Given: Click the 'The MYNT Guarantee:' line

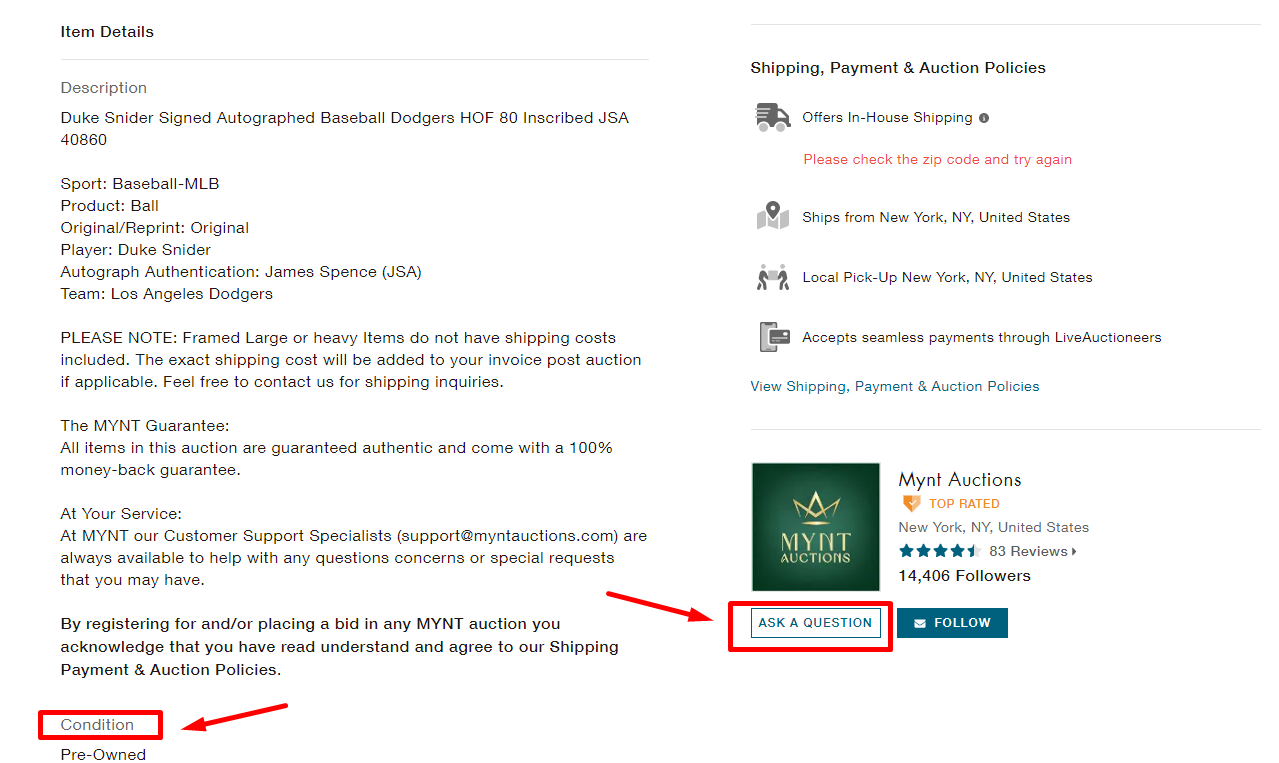Looking at the screenshot, I should pos(145,426).
